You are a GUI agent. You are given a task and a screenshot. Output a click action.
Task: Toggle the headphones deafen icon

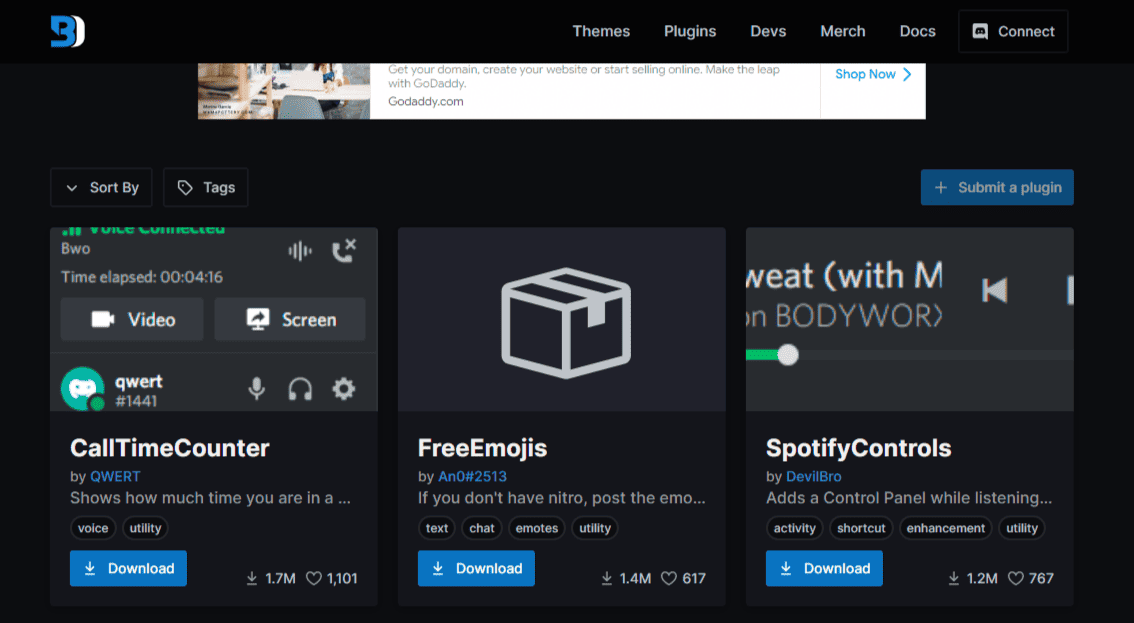300,389
